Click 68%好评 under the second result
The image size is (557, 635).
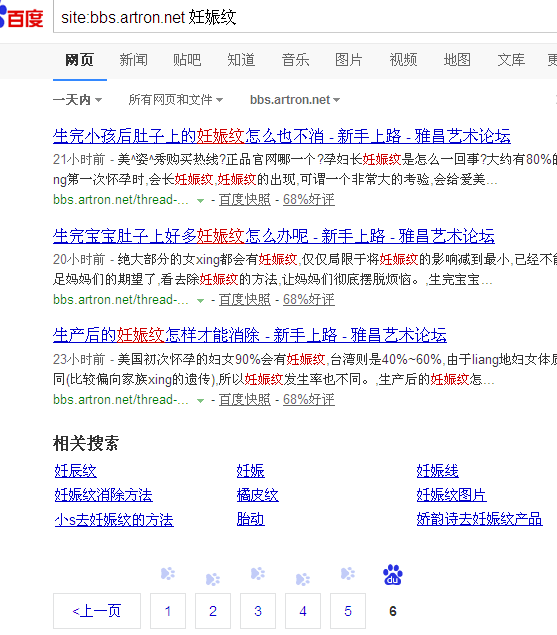click(309, 300)
